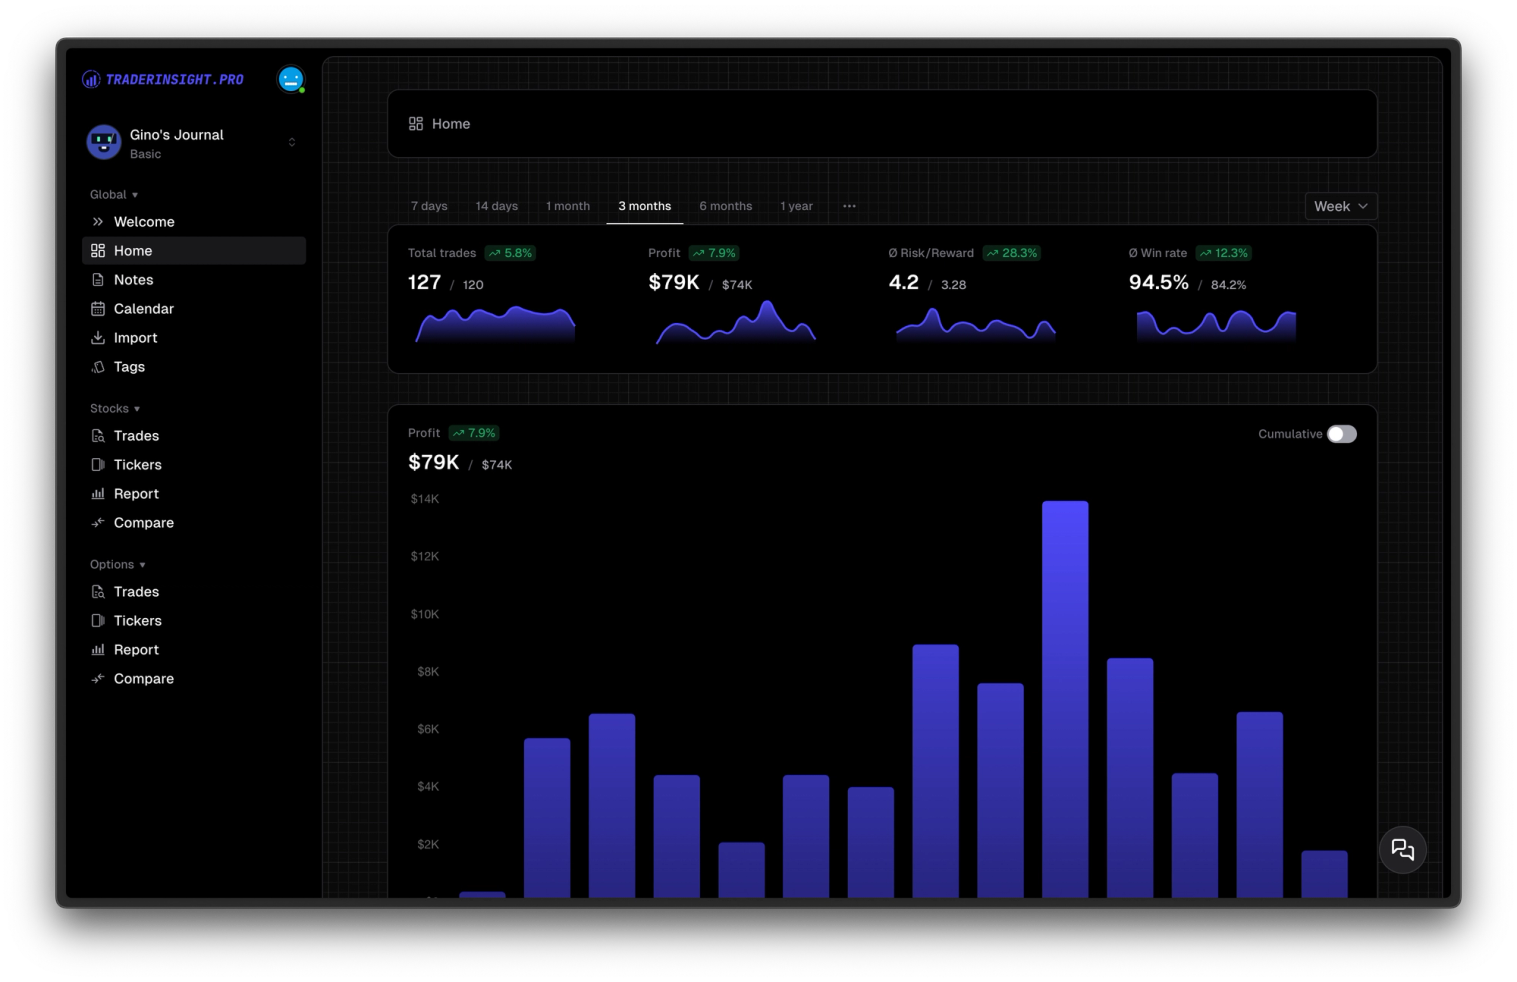Collapse the Global section

pos(114,195)
